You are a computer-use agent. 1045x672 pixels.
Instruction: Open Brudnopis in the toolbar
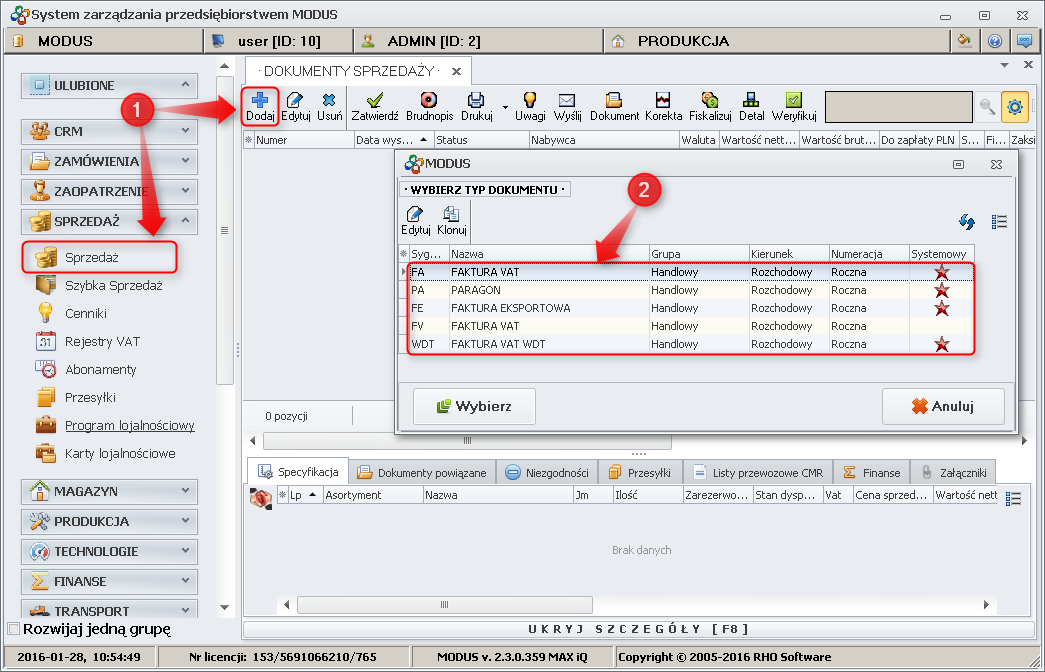[x=429, y=100]
